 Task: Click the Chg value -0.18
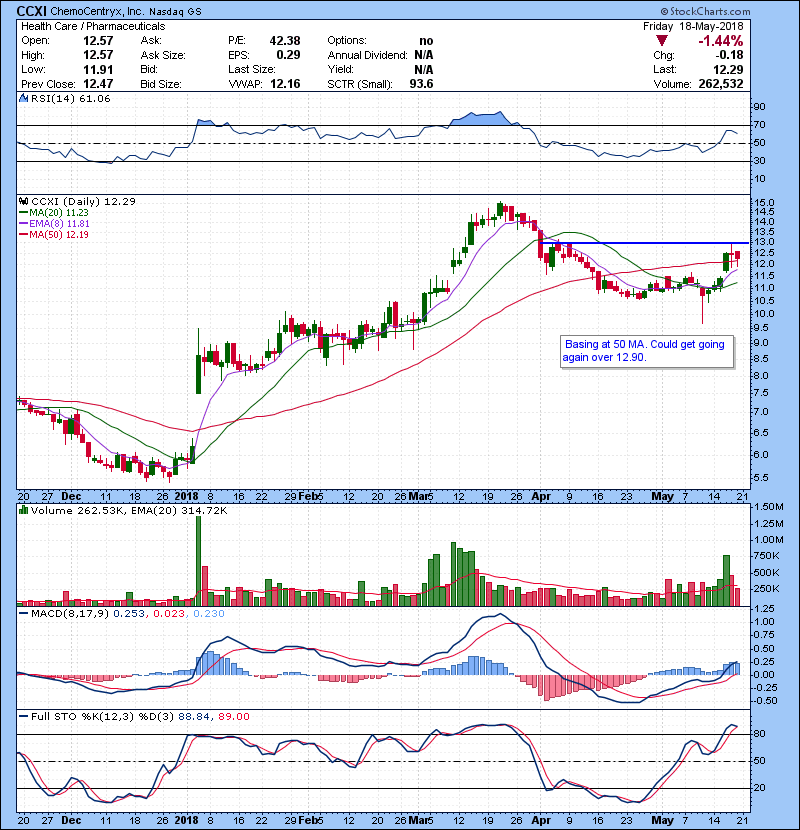pos(730,55)
